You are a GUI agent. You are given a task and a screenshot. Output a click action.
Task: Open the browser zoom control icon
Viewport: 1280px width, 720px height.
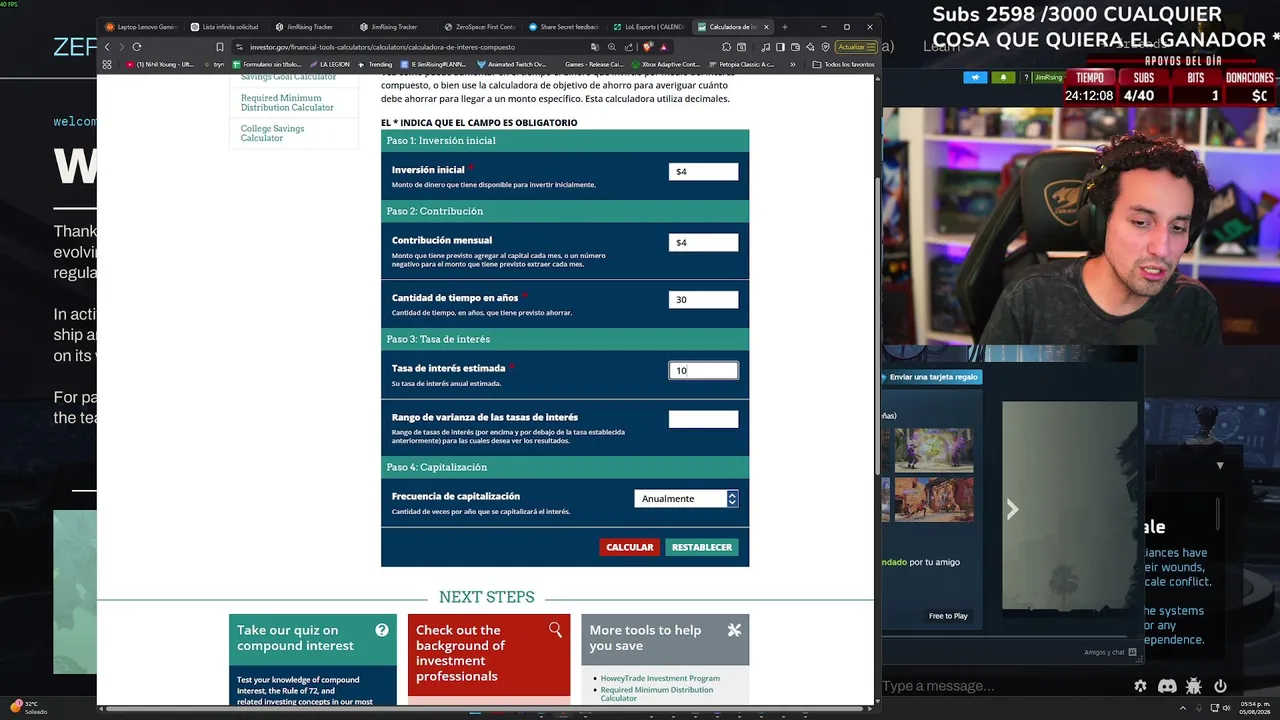coord(612,47)
